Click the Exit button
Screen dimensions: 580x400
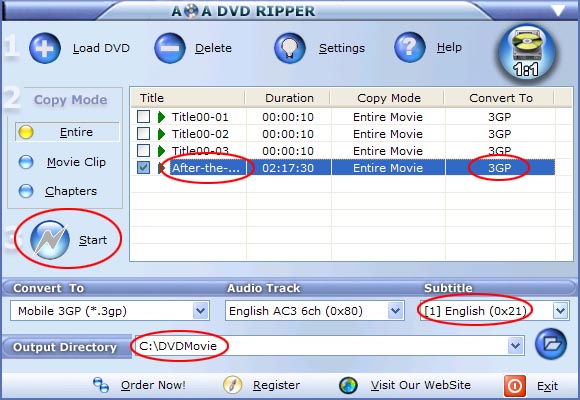(531, 386)
